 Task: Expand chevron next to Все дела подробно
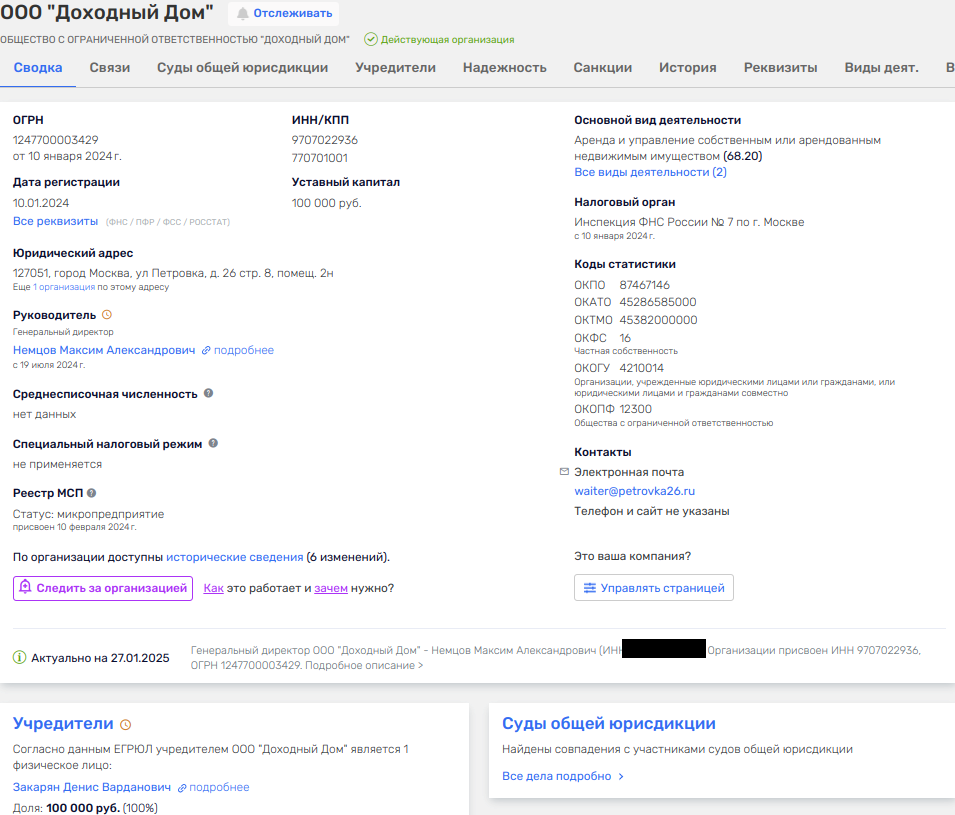click(x=621, y=777)
